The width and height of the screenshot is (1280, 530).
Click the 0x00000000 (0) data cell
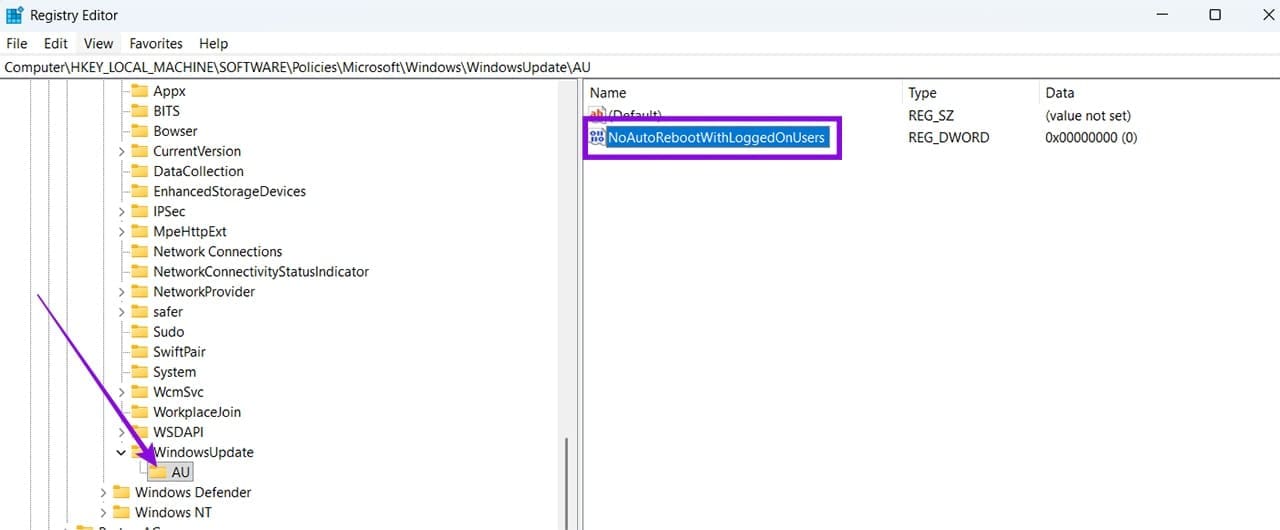point(1091,137)
